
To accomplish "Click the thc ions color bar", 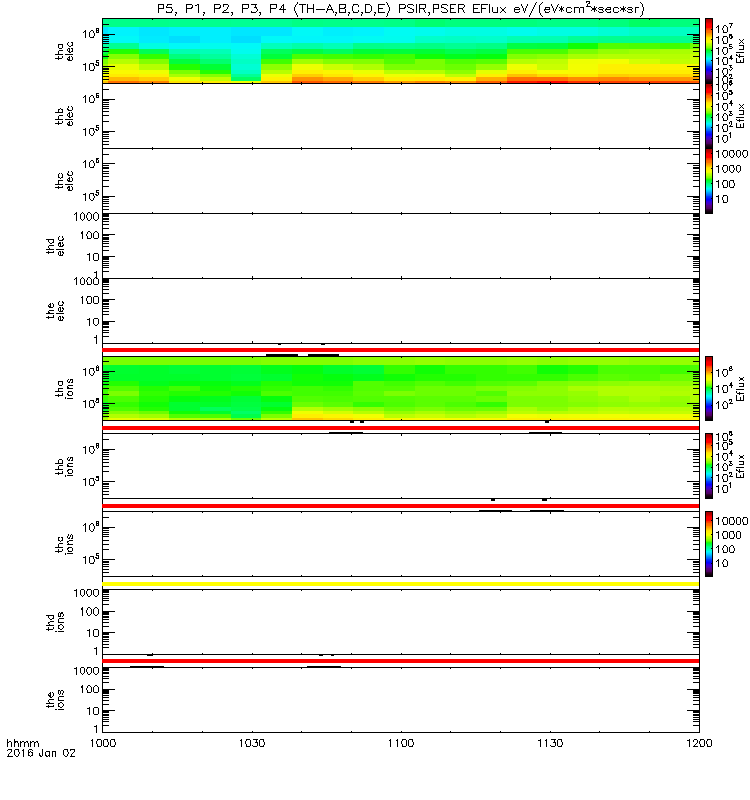I will click(709, 544).
